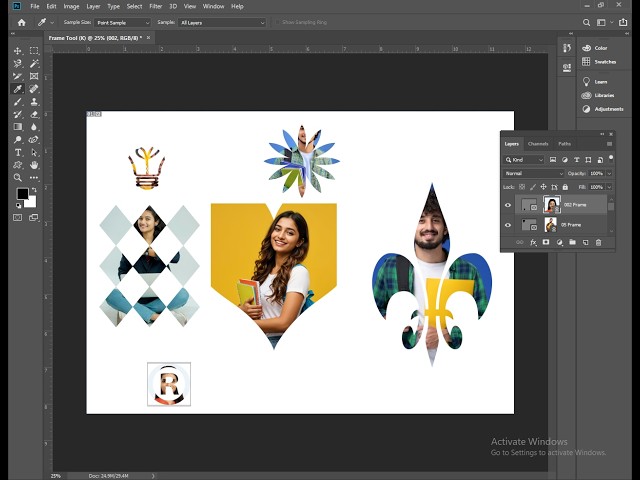Select the Zoom tool
640x480 pixels.
point(18,178)
